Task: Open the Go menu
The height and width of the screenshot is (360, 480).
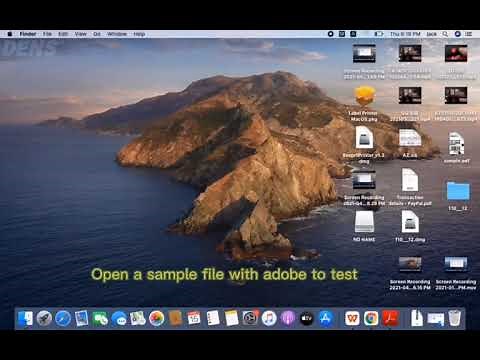Action: point(97,34)
